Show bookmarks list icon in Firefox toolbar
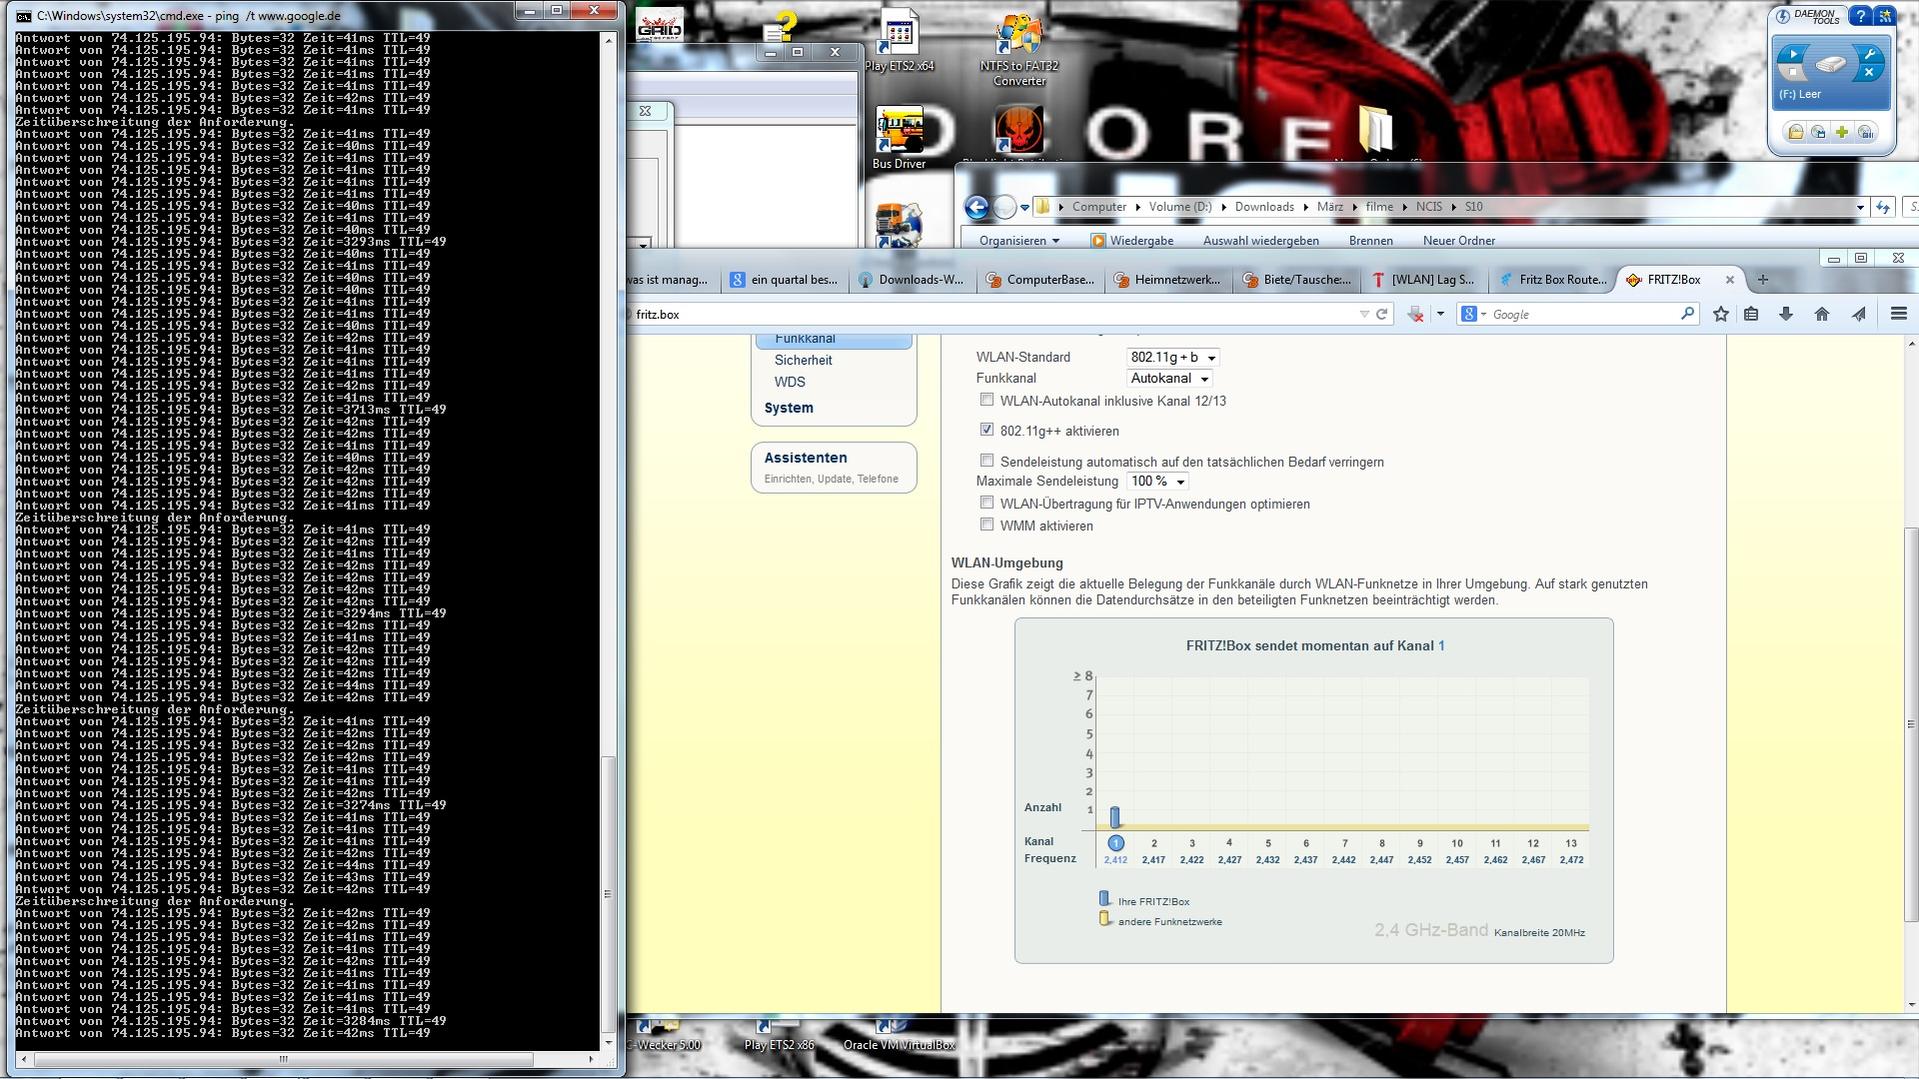The image size is (1919, 1079). pos(1751,314)
